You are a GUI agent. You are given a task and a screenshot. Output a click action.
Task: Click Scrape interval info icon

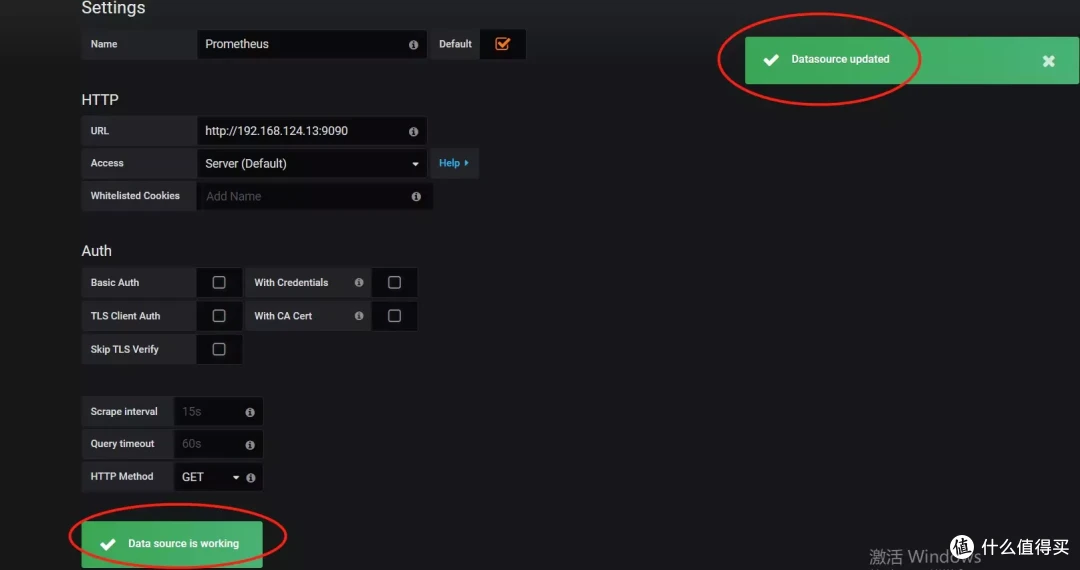pos(250,412)
